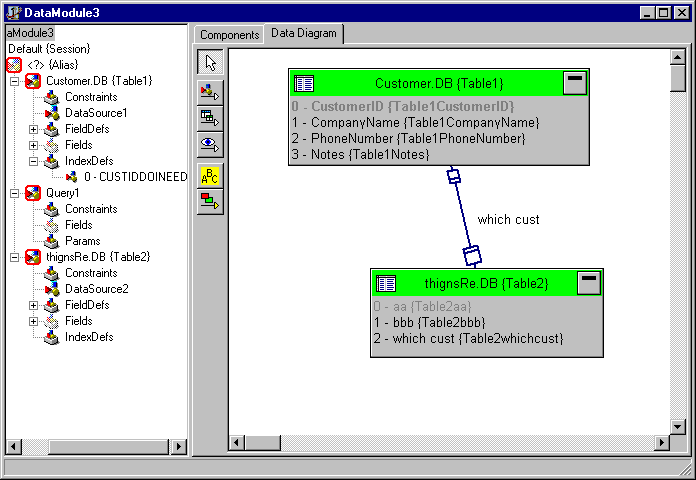This screenshot has height=480, width=696.
Task: Click the diagram horizontal scrollbar thumb
Action: tap(263, 443)
